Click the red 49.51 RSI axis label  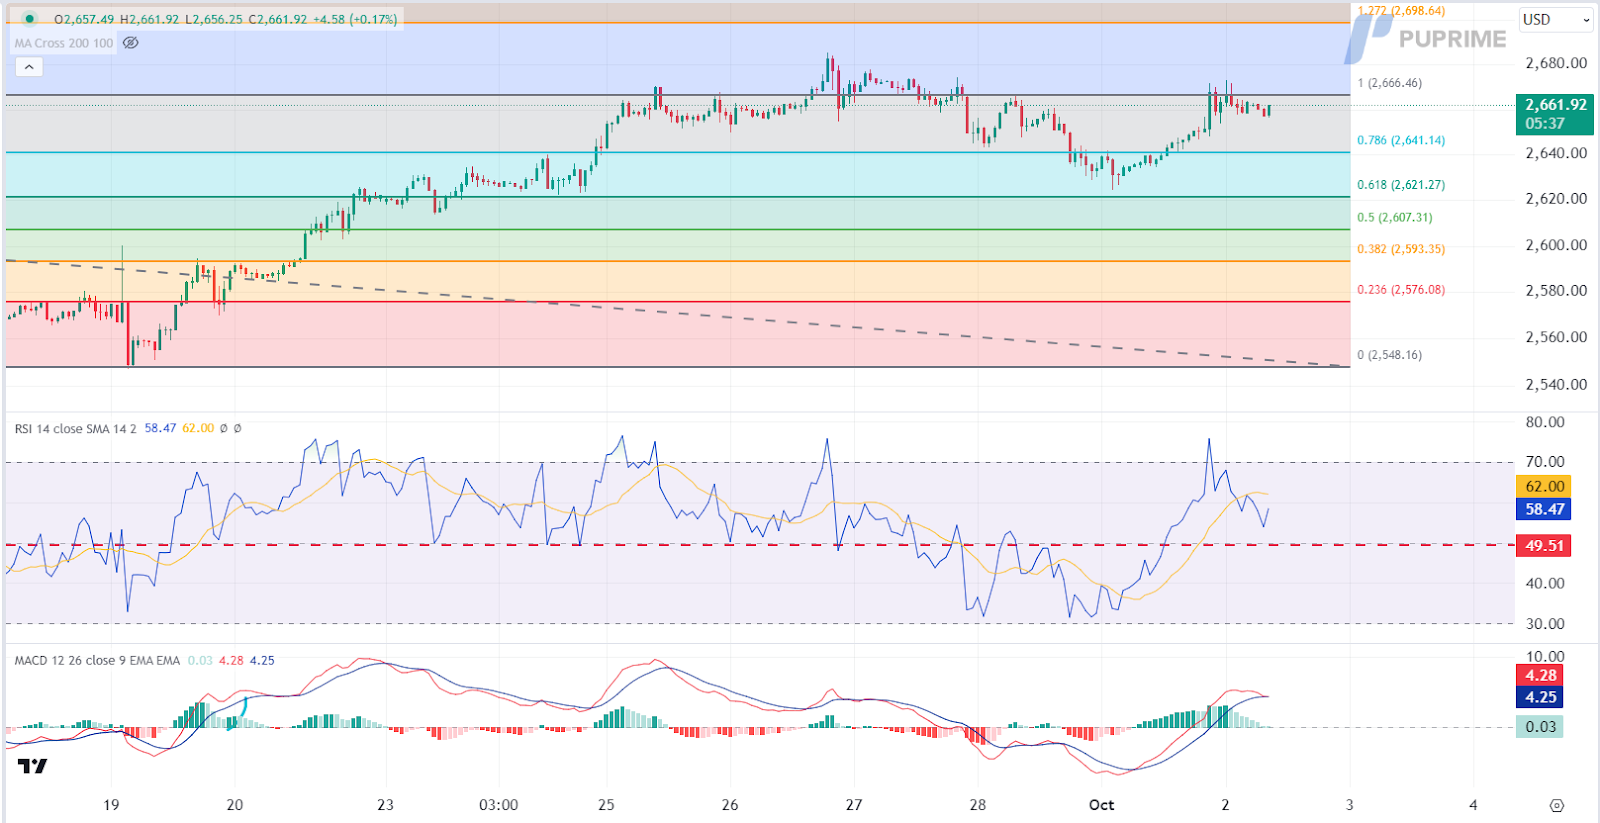tap(1545, 545)
